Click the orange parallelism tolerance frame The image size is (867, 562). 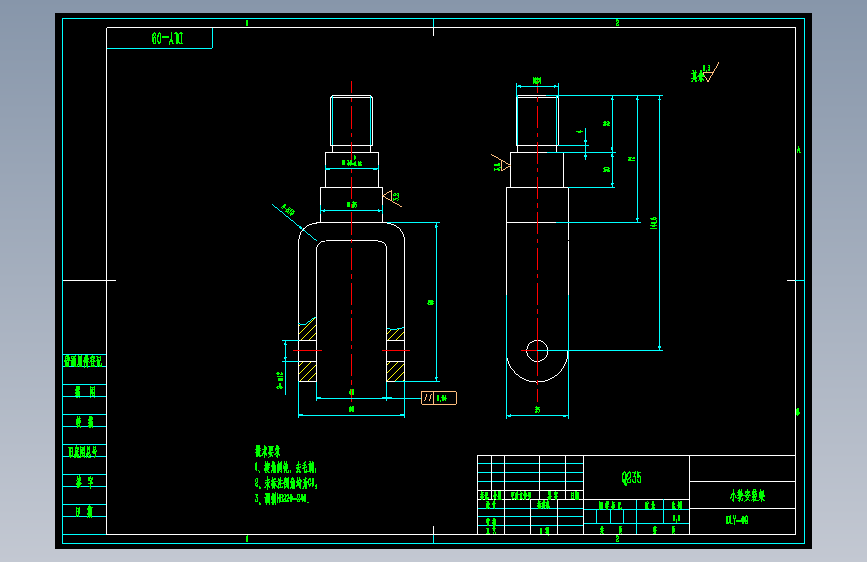coord(439,398)
